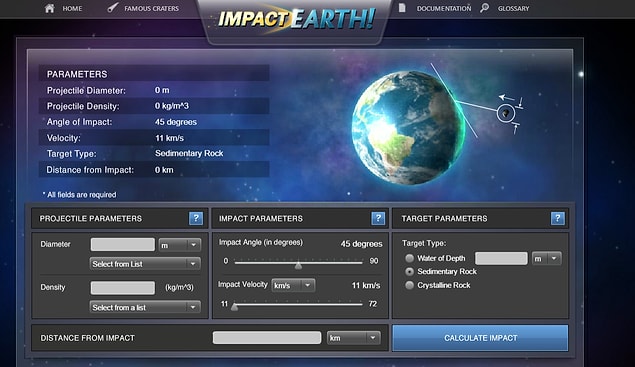Image resolution: width=635 pixels, height=367 pixels.
Task: Click the '11 km/s' impact velocity readout
Action: (366, 286)
